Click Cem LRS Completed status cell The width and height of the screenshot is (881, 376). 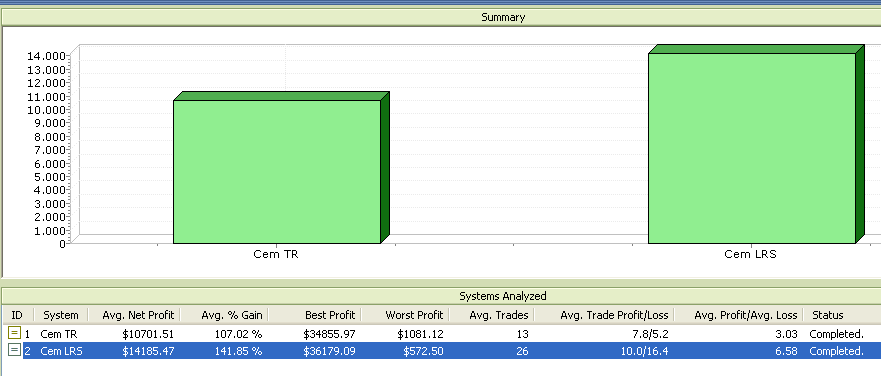point(836,351)
